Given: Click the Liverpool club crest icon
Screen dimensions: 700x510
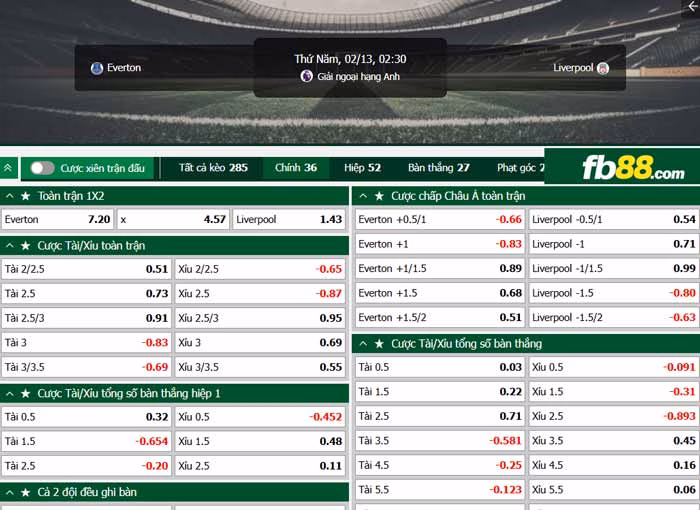Looking at the screenshot, I should coord(603,68).
